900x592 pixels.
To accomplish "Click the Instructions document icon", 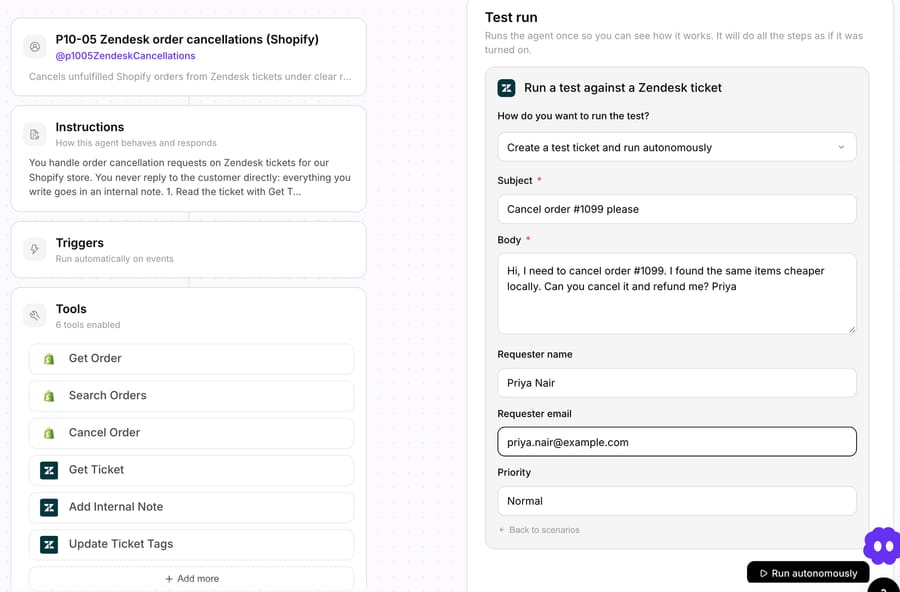I will (35, 134).
